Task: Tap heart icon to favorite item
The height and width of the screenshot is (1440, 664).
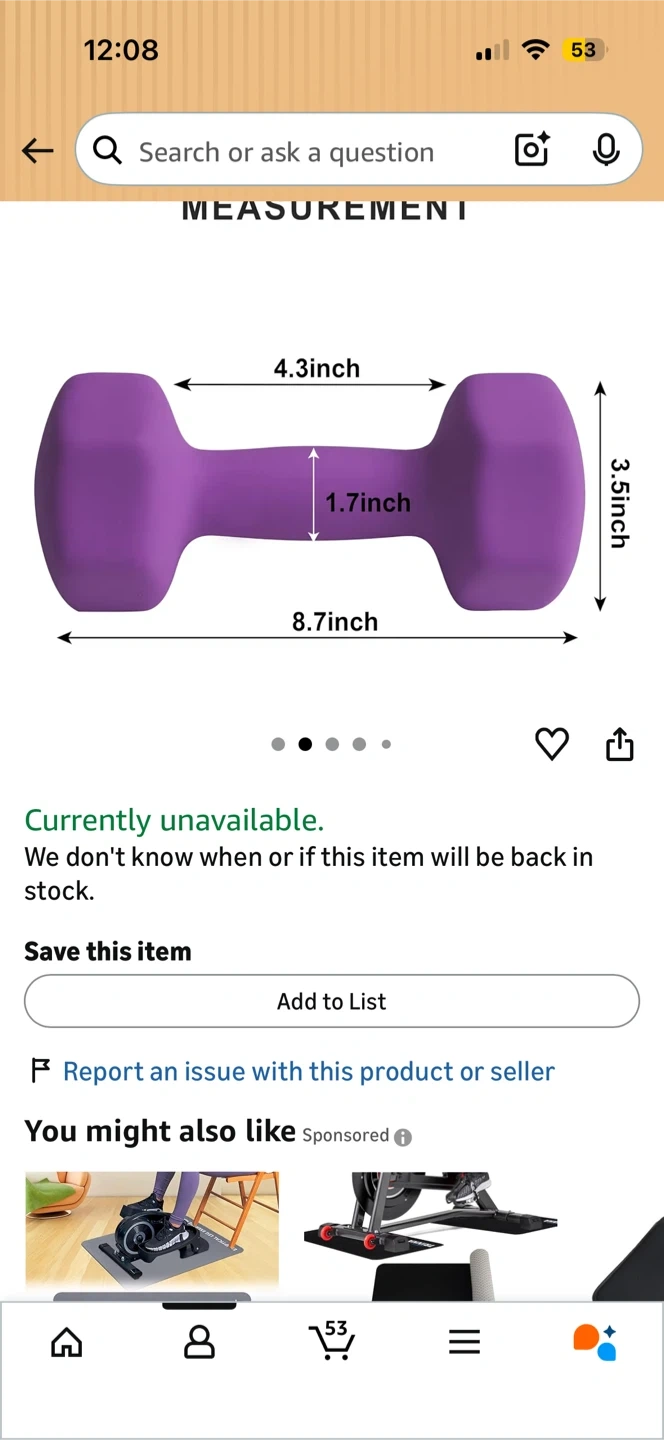Action: coord(552,744)
